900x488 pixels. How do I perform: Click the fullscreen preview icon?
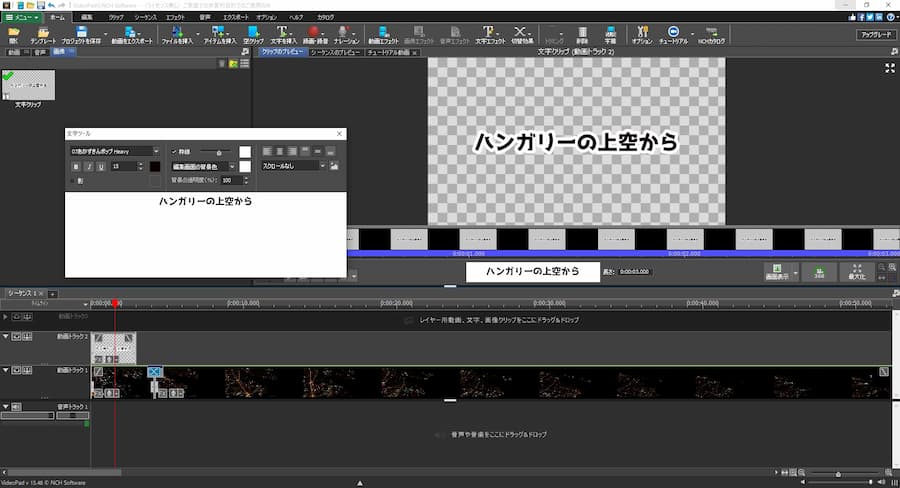890,68
